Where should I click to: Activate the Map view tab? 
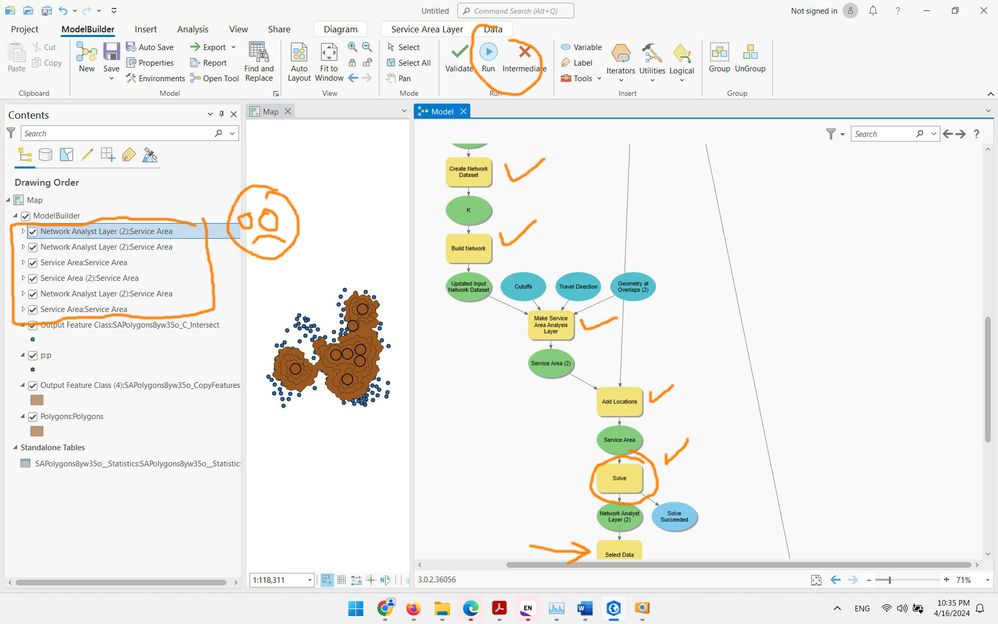271,111
